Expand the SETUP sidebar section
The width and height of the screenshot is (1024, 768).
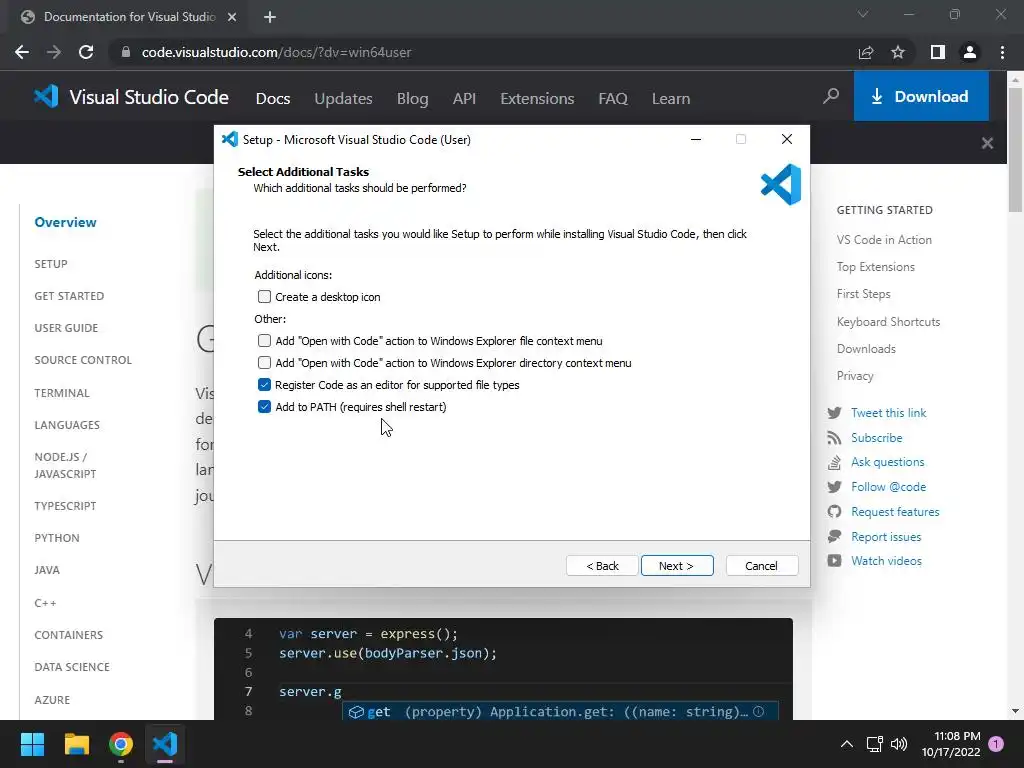(x=51, y=264)
